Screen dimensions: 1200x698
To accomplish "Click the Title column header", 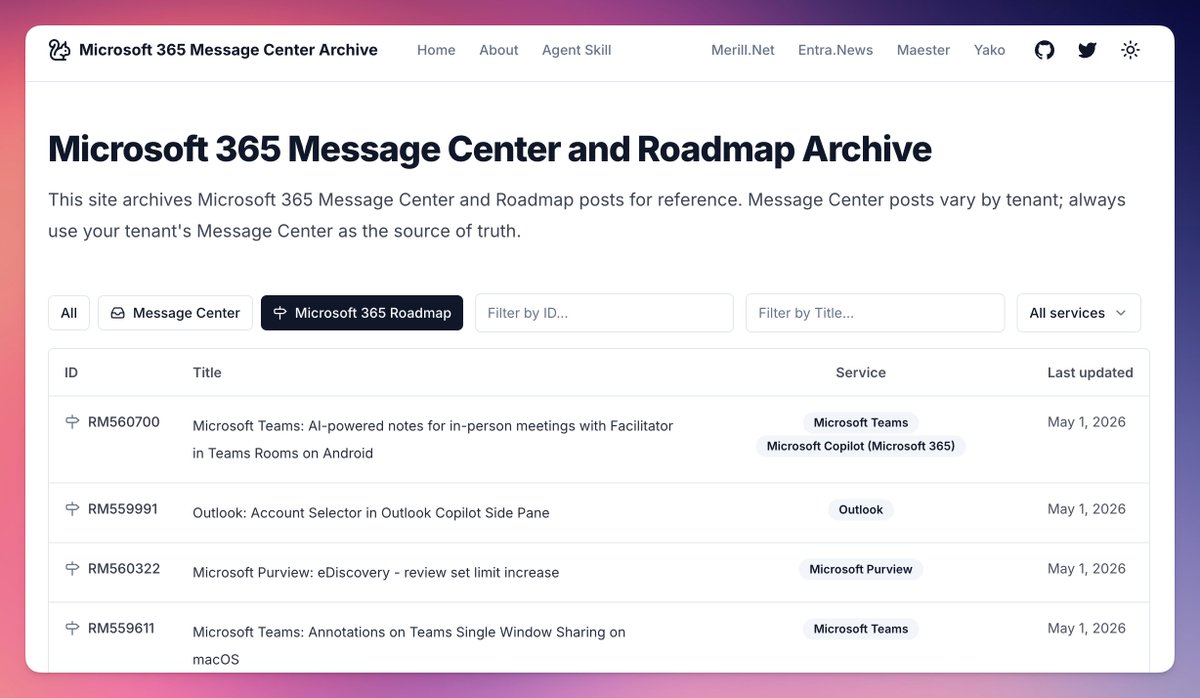I will tap(207, 372).
